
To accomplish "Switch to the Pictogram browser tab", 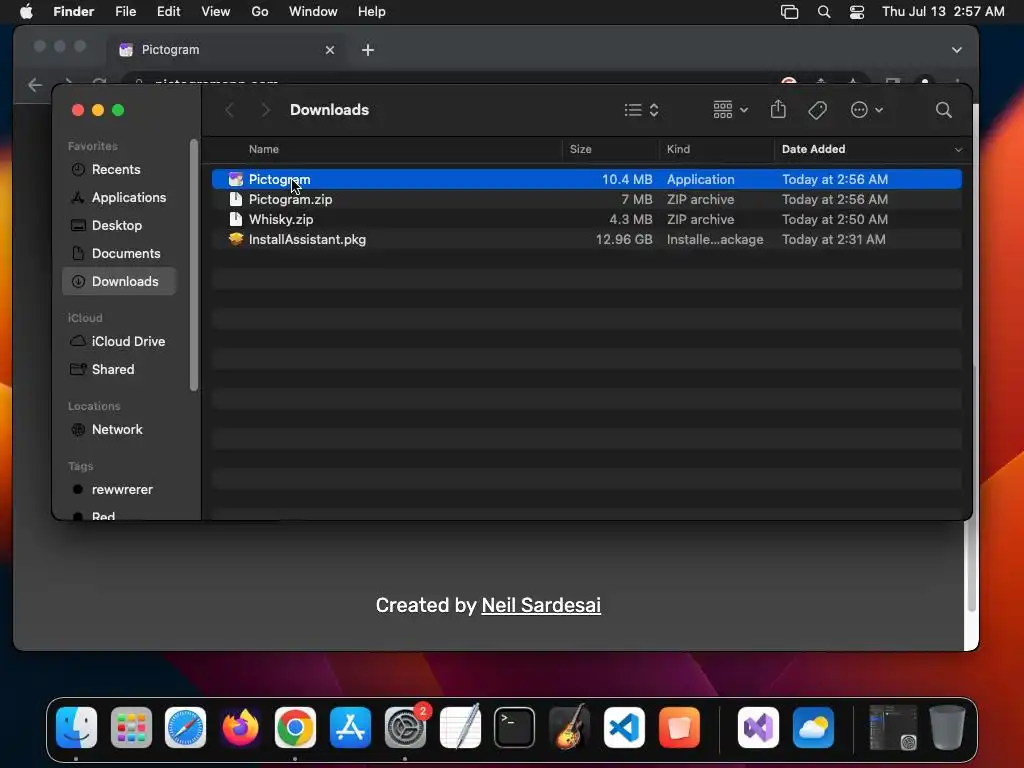I will (227, 50).
